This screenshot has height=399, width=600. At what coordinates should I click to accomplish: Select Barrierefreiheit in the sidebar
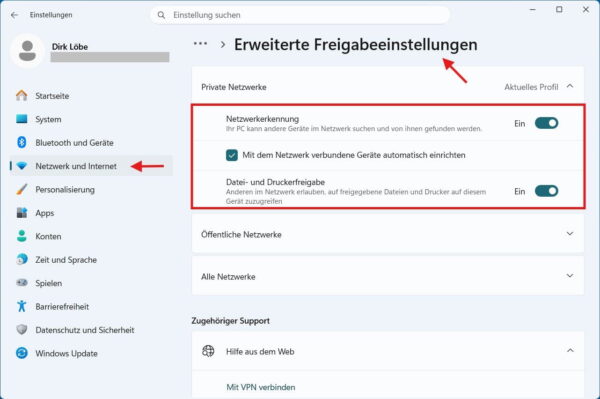91,306
